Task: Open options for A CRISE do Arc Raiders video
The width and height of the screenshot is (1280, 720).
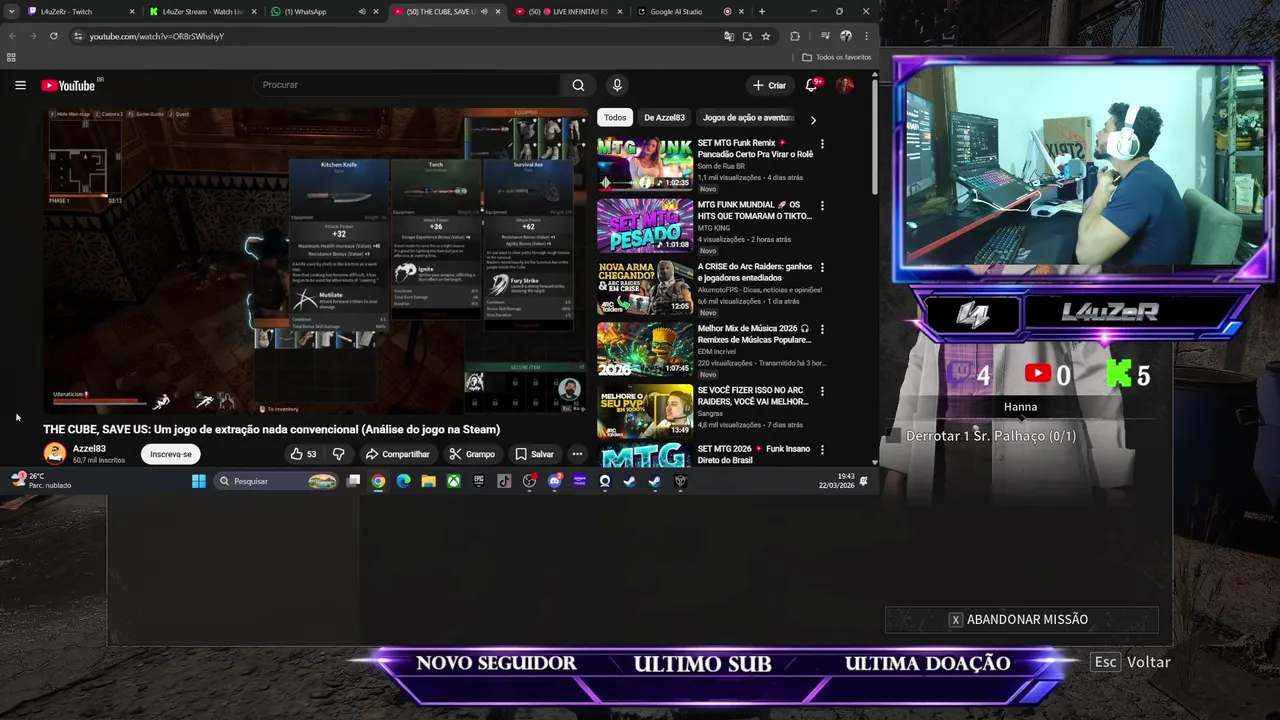Action: [822, 267]
